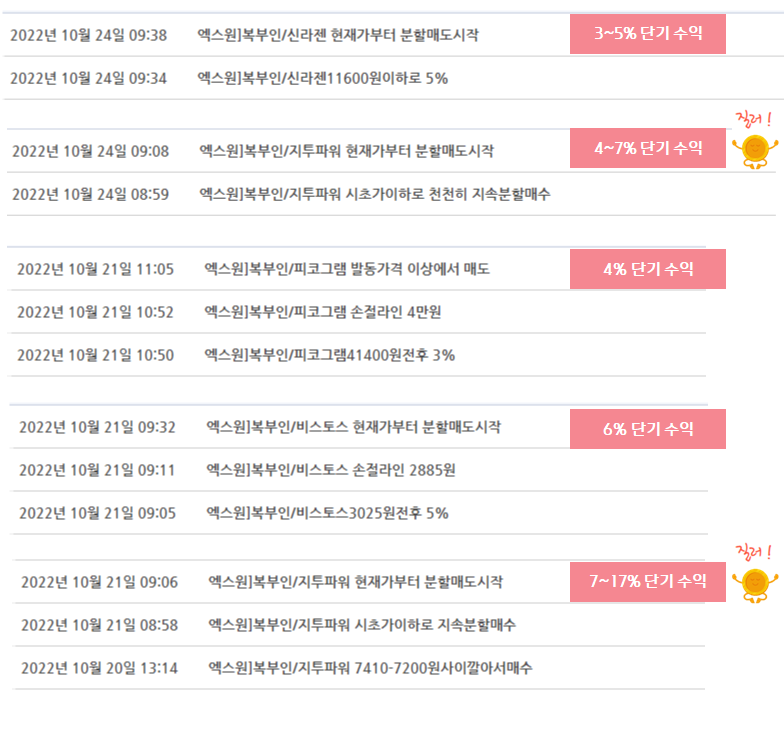Select 지투파워 시초가이하로 지속분할매수 entry

(x=360, y=625)
